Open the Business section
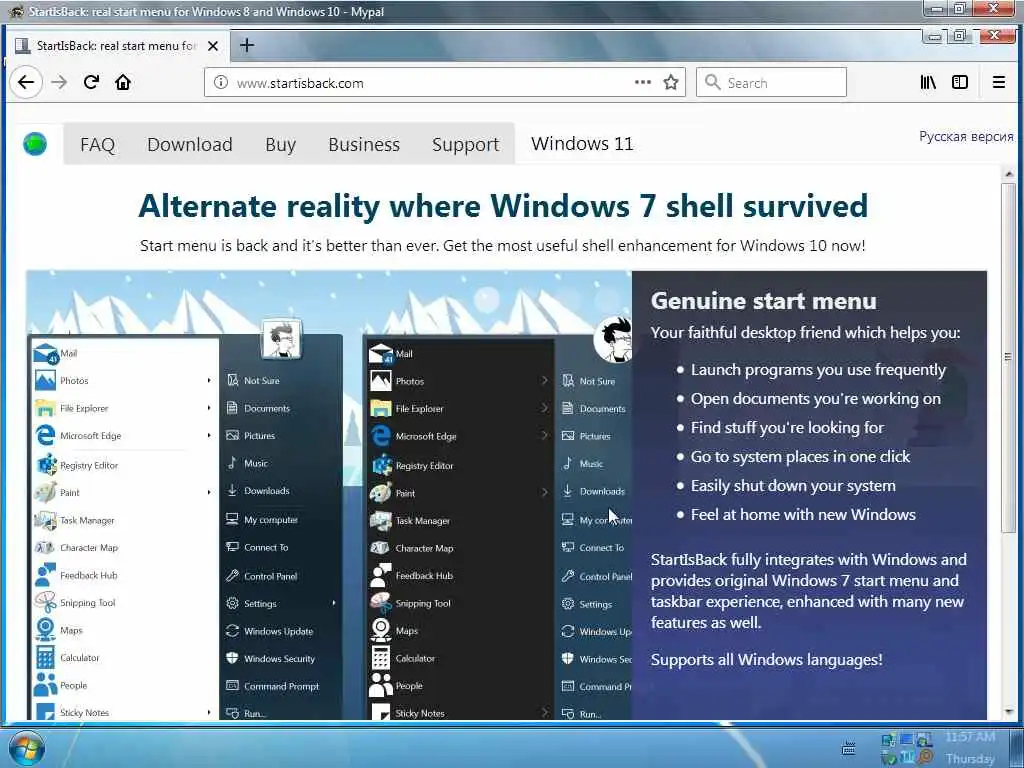1024x768 pixels. (364, 144)
